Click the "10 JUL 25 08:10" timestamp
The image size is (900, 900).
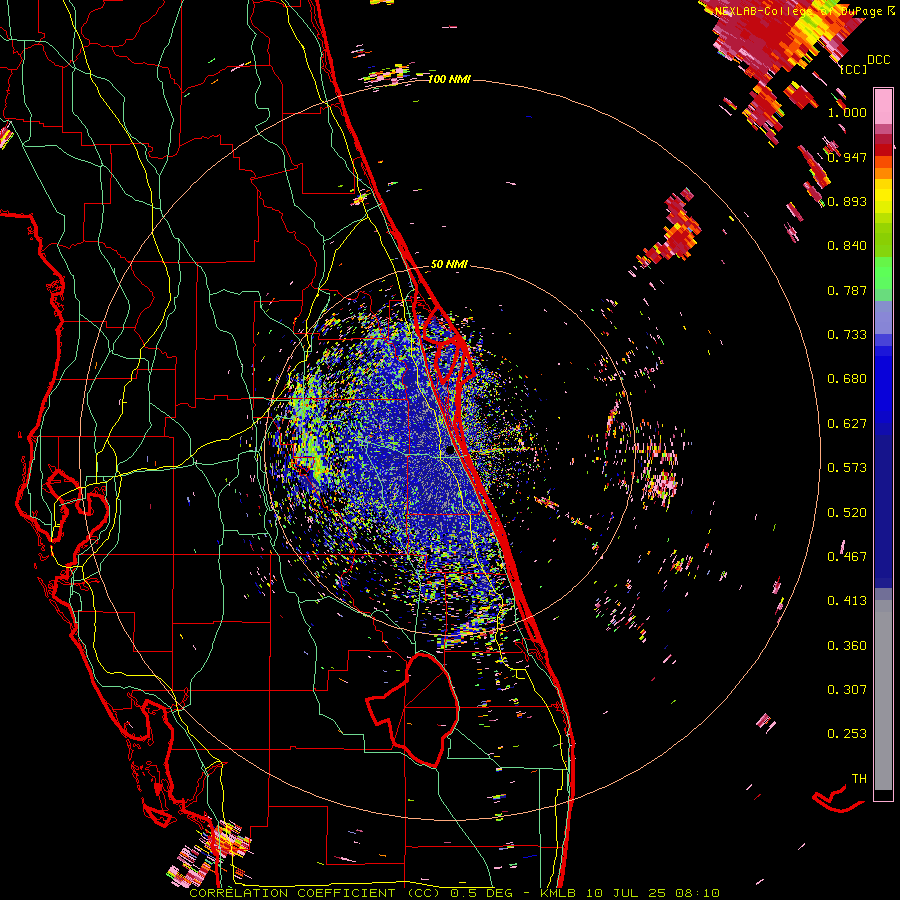[x=654, y=893]
